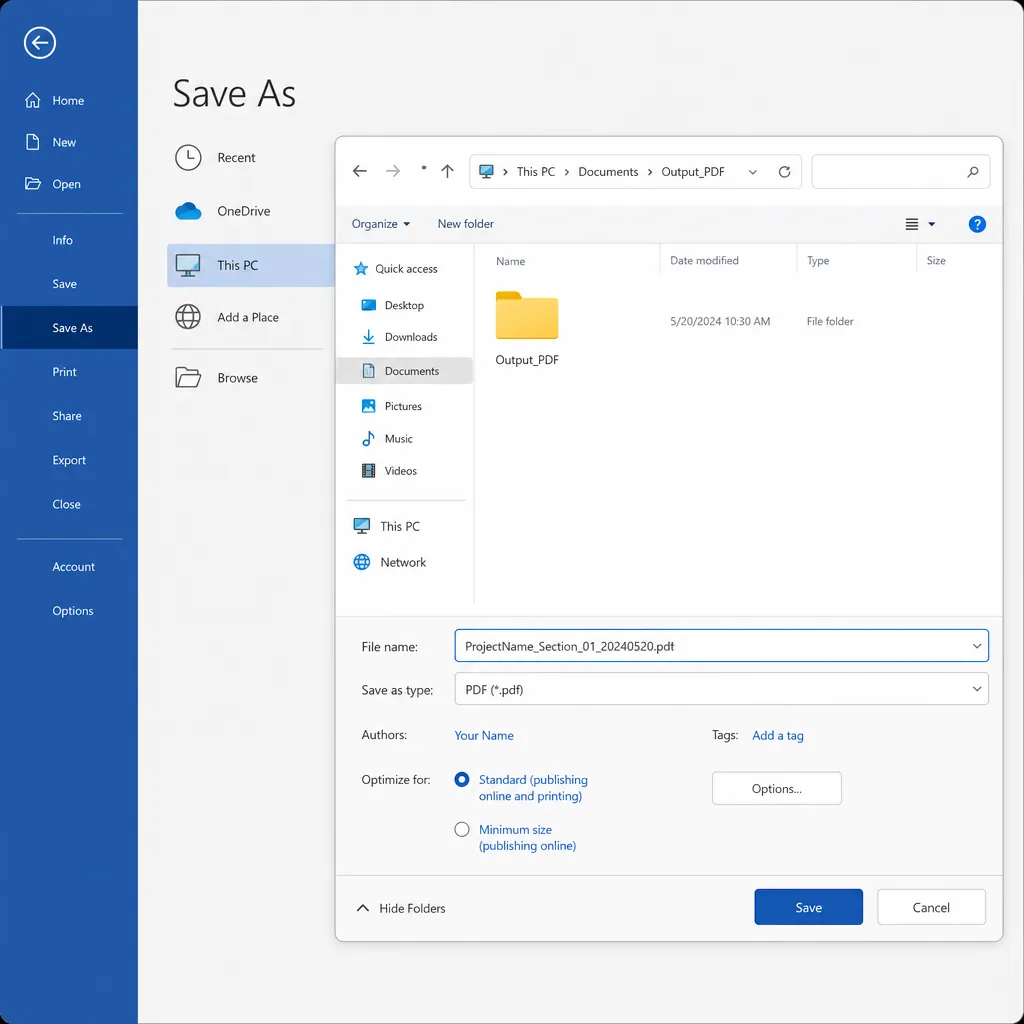Click the Downloads arrow icon
The width and height of the screenshot is (1024, 1024).
click(x=368, y=336)
